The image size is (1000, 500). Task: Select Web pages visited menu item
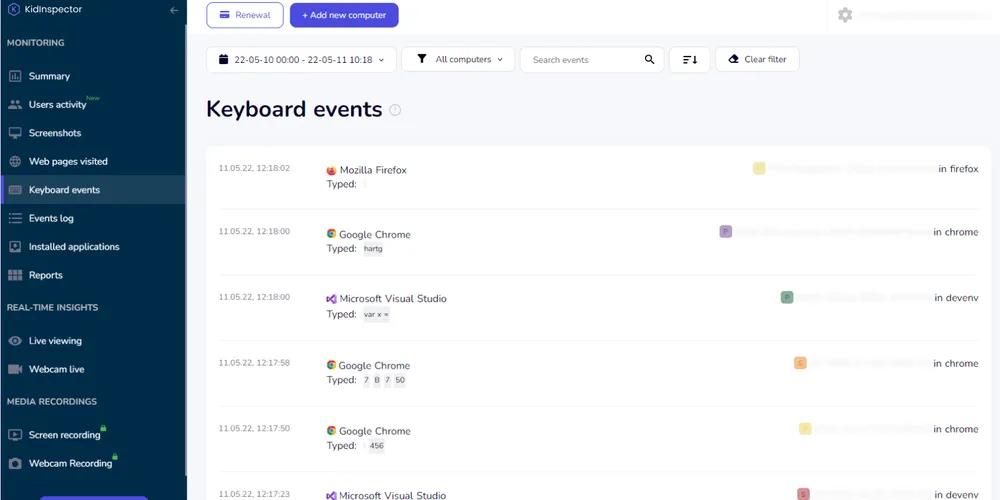pos(68,161)
